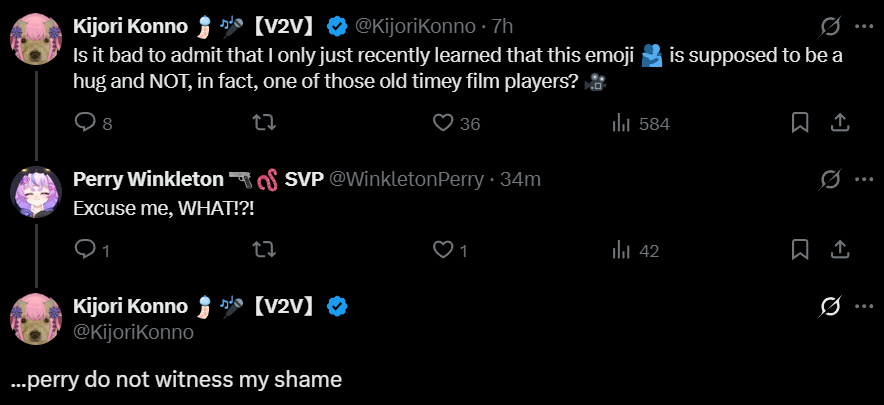Image resolution: width=884 pixels, height=405 pixels.
Task: Reply to Kijori Konno's hug emoji tweet
Action: 86,123
